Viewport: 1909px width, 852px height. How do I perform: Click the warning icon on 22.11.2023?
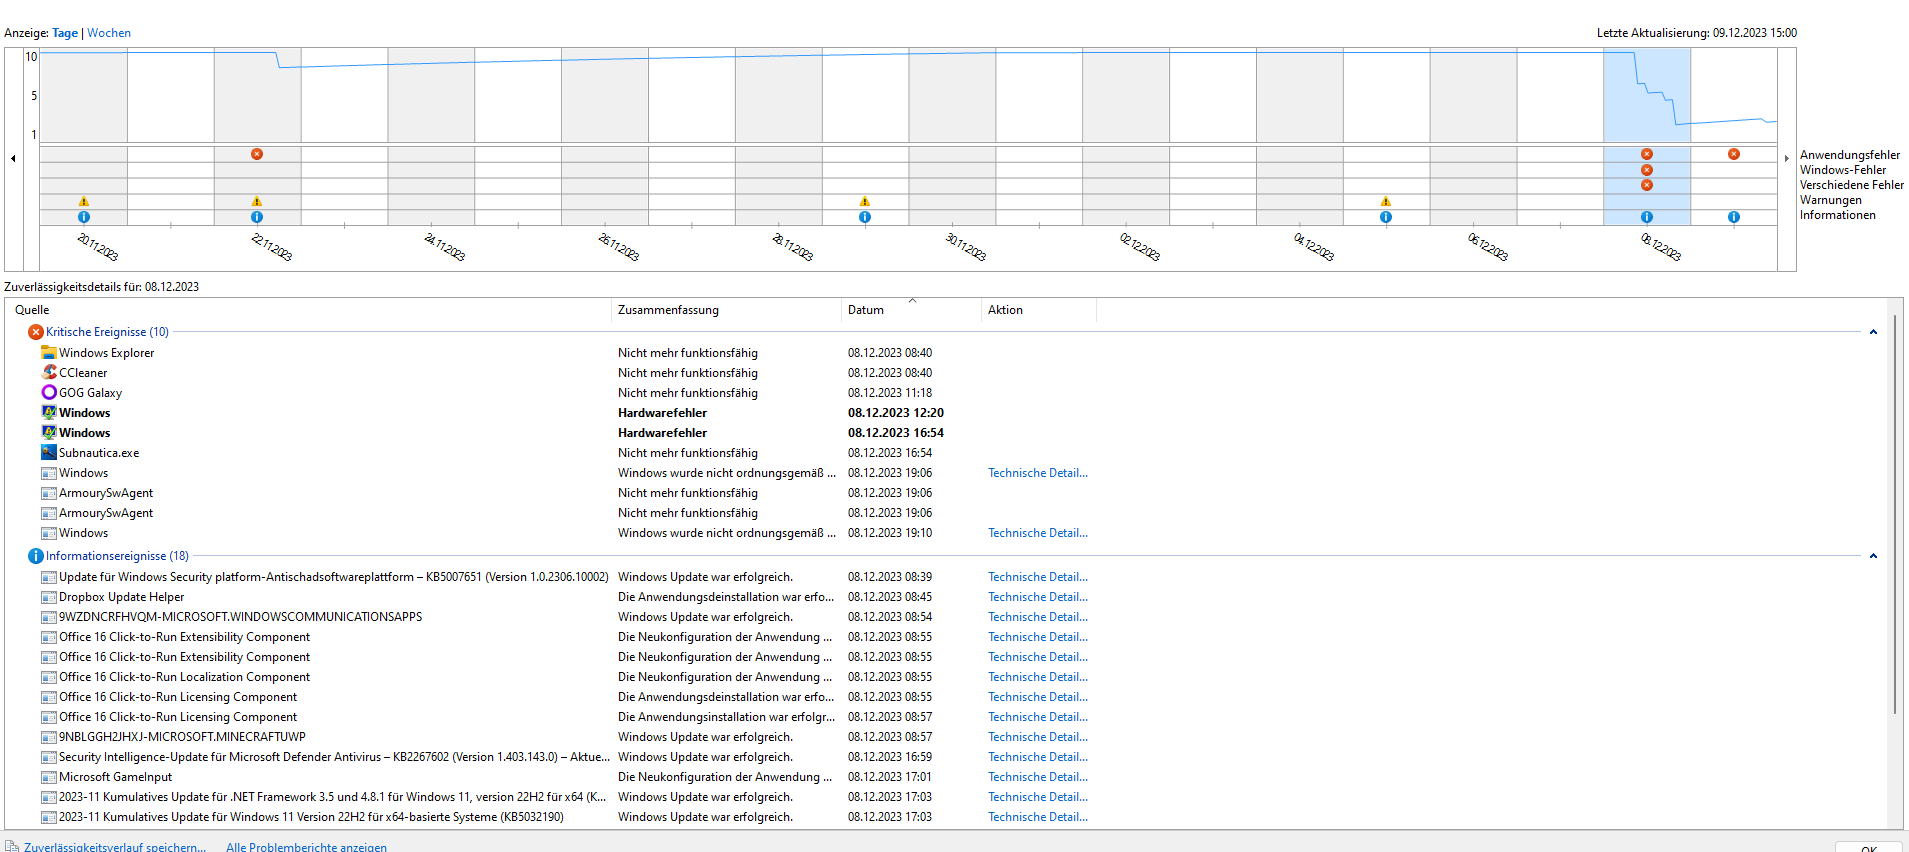257,201
